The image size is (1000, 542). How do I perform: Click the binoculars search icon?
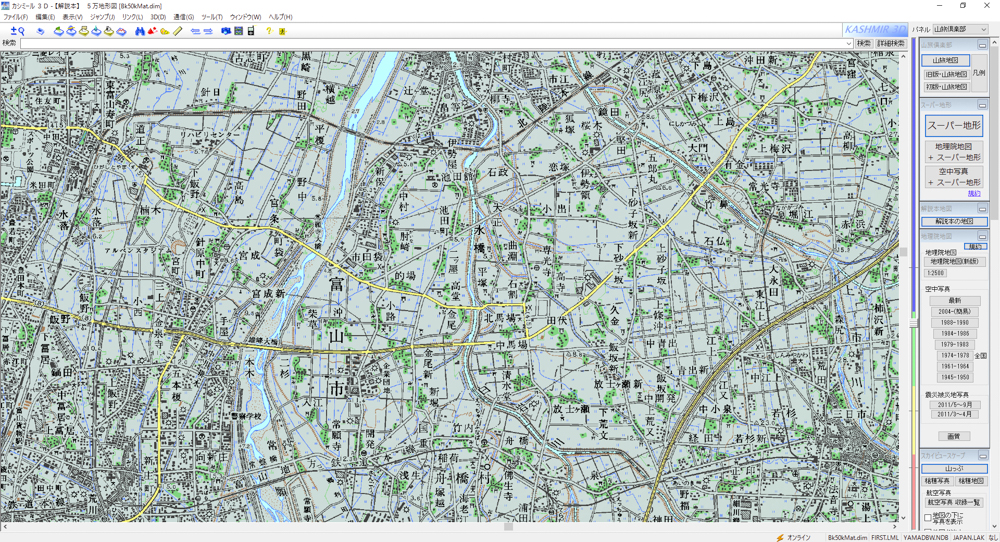140,31
